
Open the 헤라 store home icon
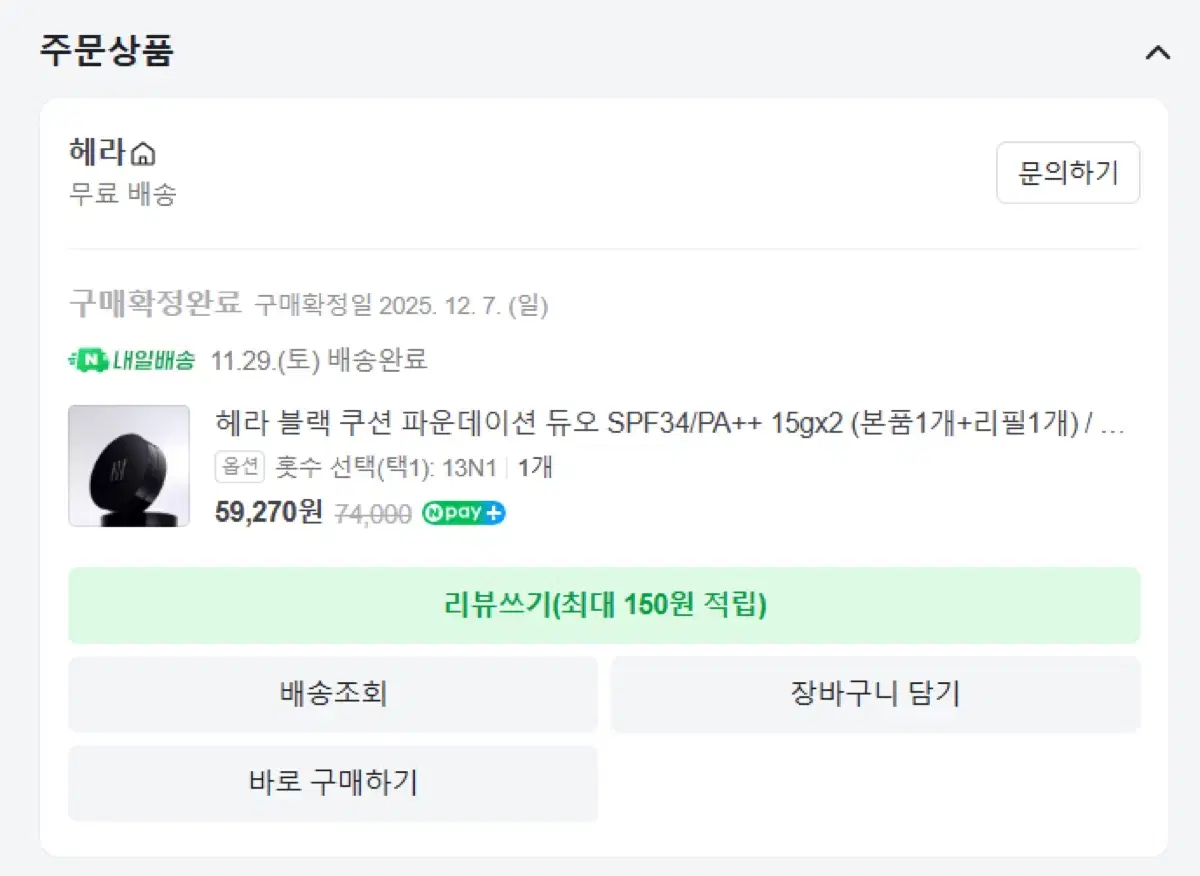[144, 154]
